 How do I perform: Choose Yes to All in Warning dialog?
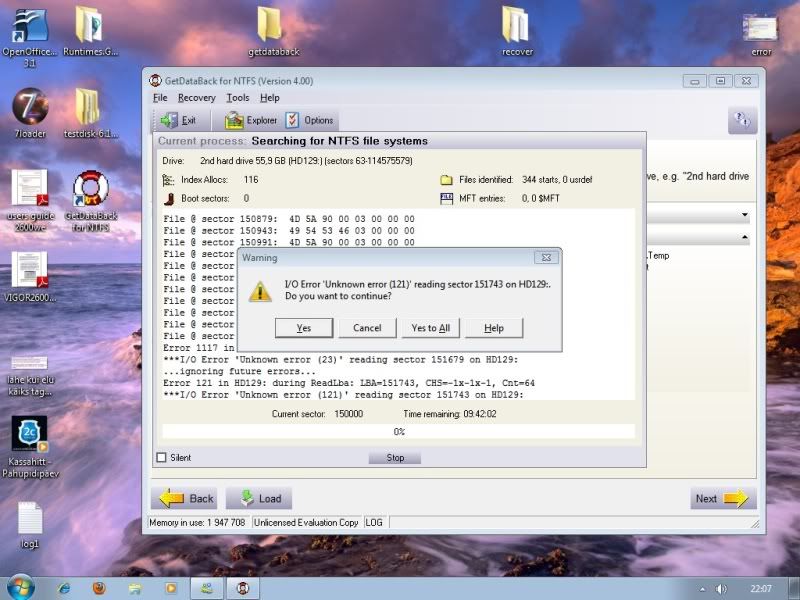[431, 328]
